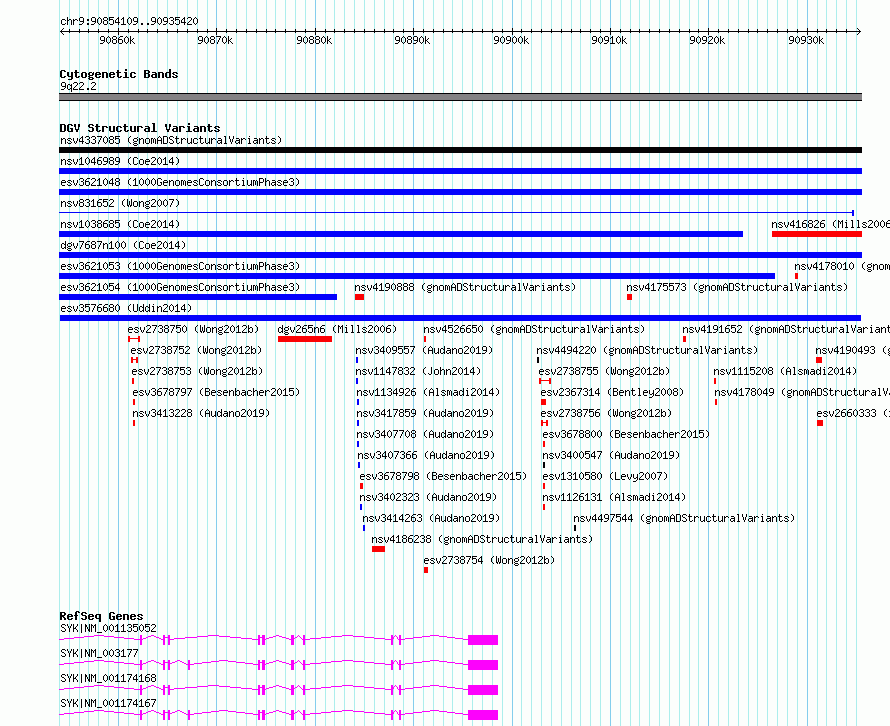Click the RefSeq Genes track title
The width and height of the screenshot is (890, 726).
[101, 616]
